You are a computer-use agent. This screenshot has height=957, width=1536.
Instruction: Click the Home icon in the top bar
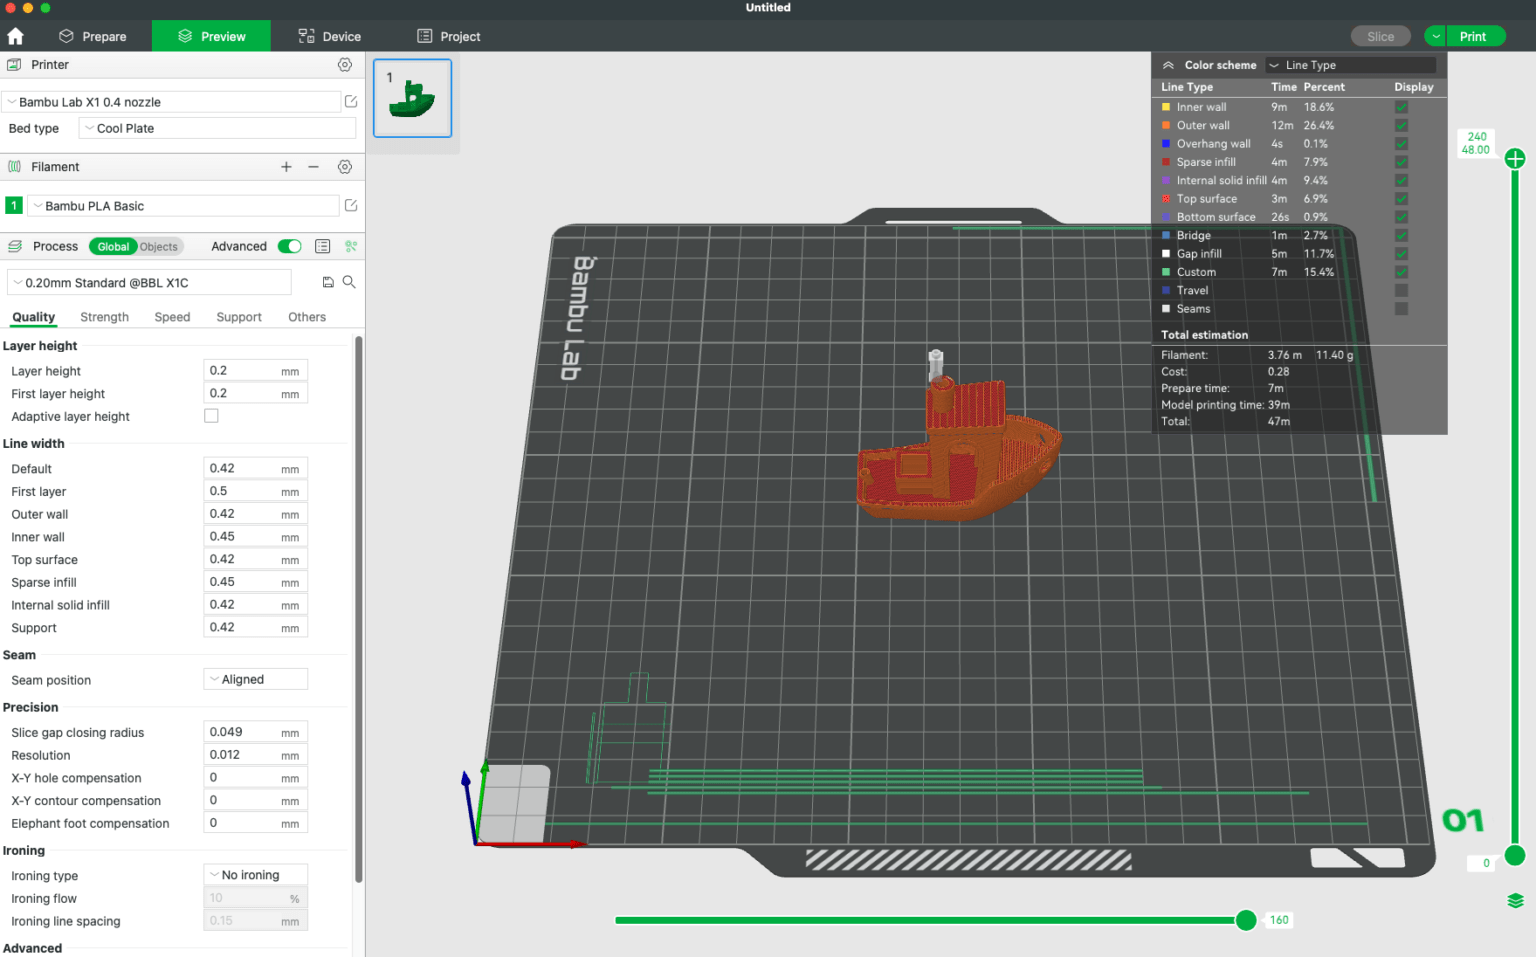tap(15, 35)
